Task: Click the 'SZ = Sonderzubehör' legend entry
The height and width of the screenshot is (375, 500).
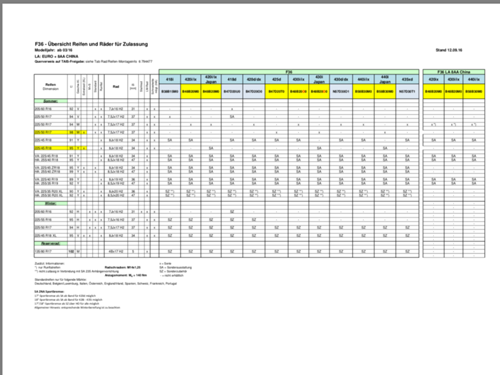Action: [x=173, y=271]
